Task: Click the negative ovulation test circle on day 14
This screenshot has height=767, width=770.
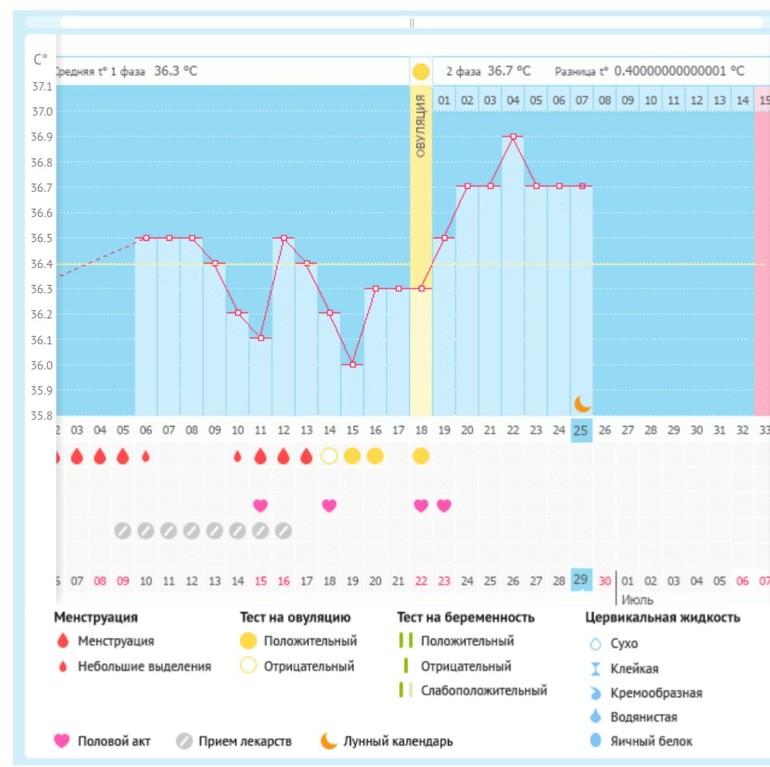Action: 329,456
